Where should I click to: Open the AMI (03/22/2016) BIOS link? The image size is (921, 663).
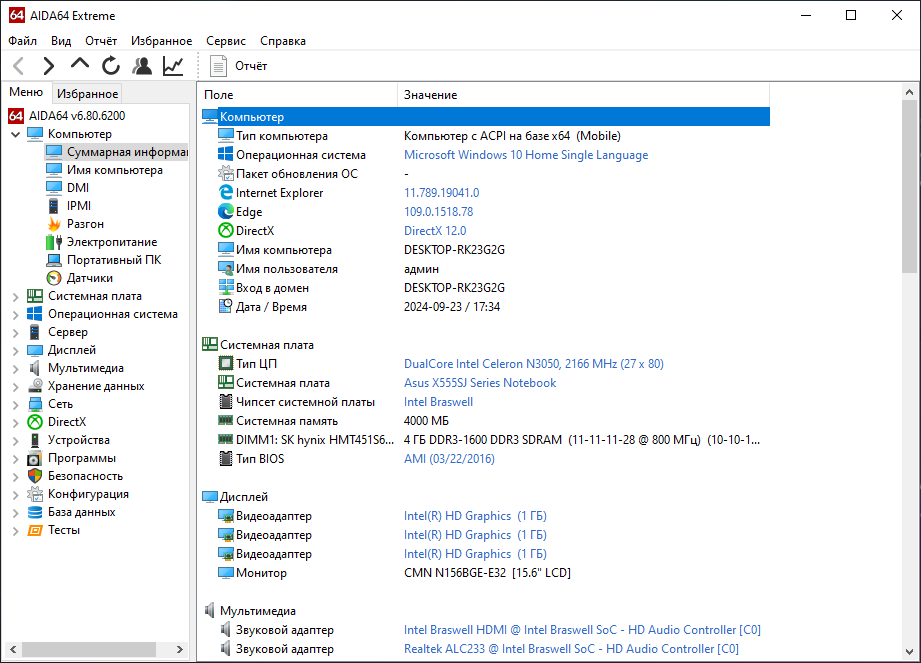[x=449, y=459]
